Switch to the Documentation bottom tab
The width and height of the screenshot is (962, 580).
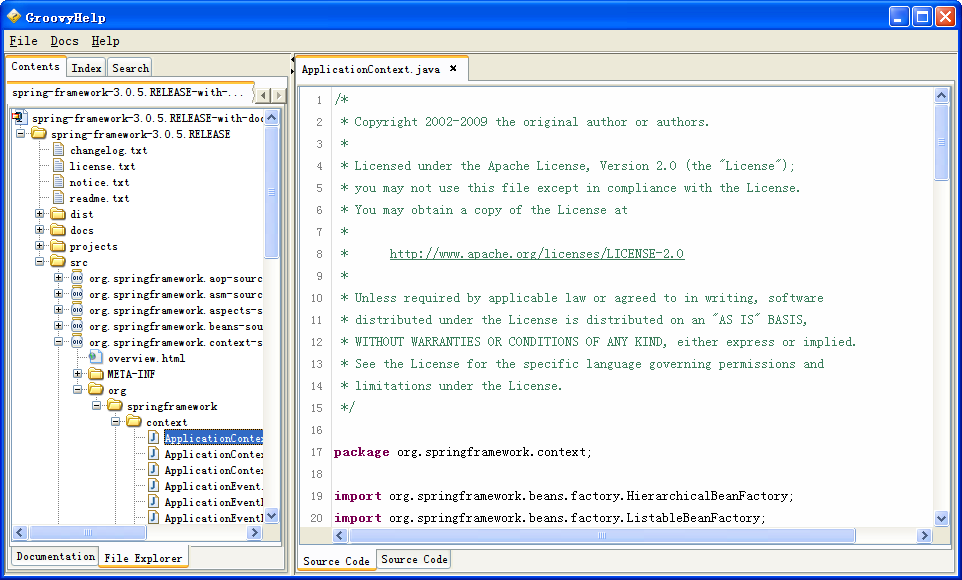pyautogui.click(x=55, y=557)
